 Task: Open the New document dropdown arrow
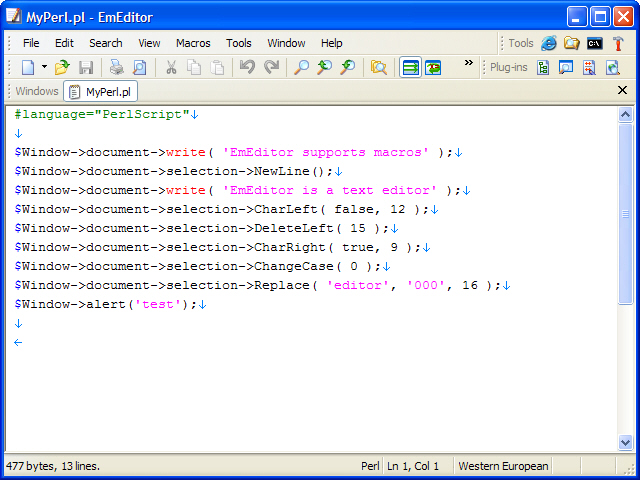[x=44, y=67]
